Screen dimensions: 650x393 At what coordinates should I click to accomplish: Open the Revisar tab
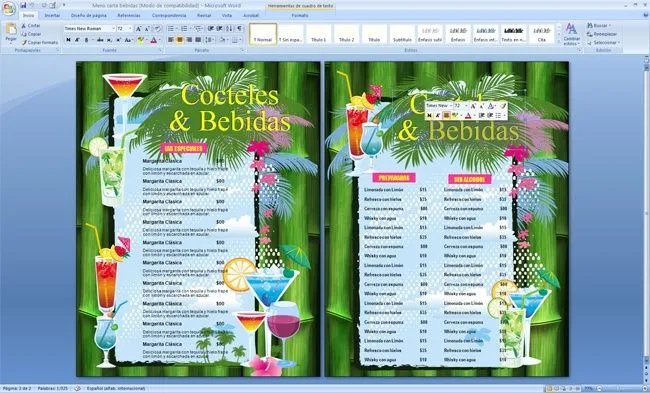click(x=204, y=15)
